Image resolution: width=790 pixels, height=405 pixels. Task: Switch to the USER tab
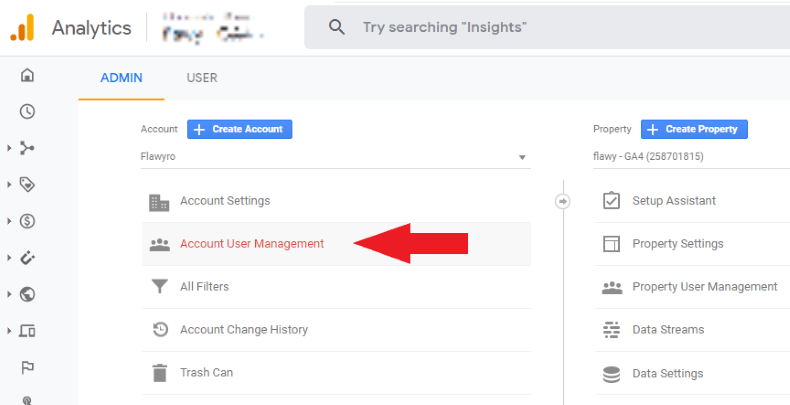click(201, 78)
